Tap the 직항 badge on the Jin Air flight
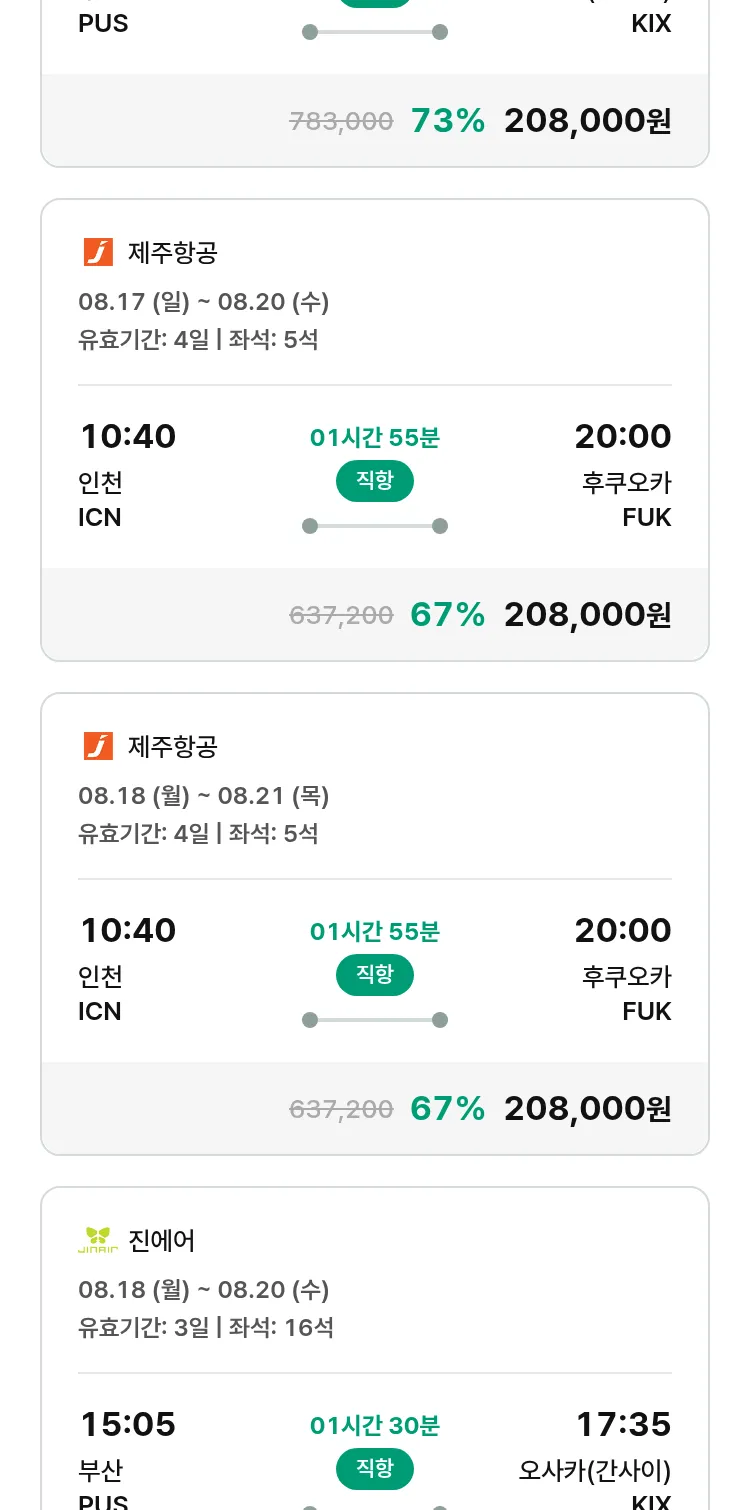The height and width of the screenshot is (1510, 750). coord(375,1469)
